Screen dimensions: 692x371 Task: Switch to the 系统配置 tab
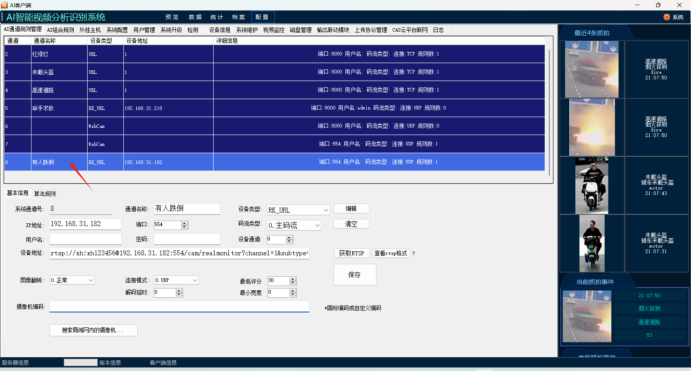point(117,30)
